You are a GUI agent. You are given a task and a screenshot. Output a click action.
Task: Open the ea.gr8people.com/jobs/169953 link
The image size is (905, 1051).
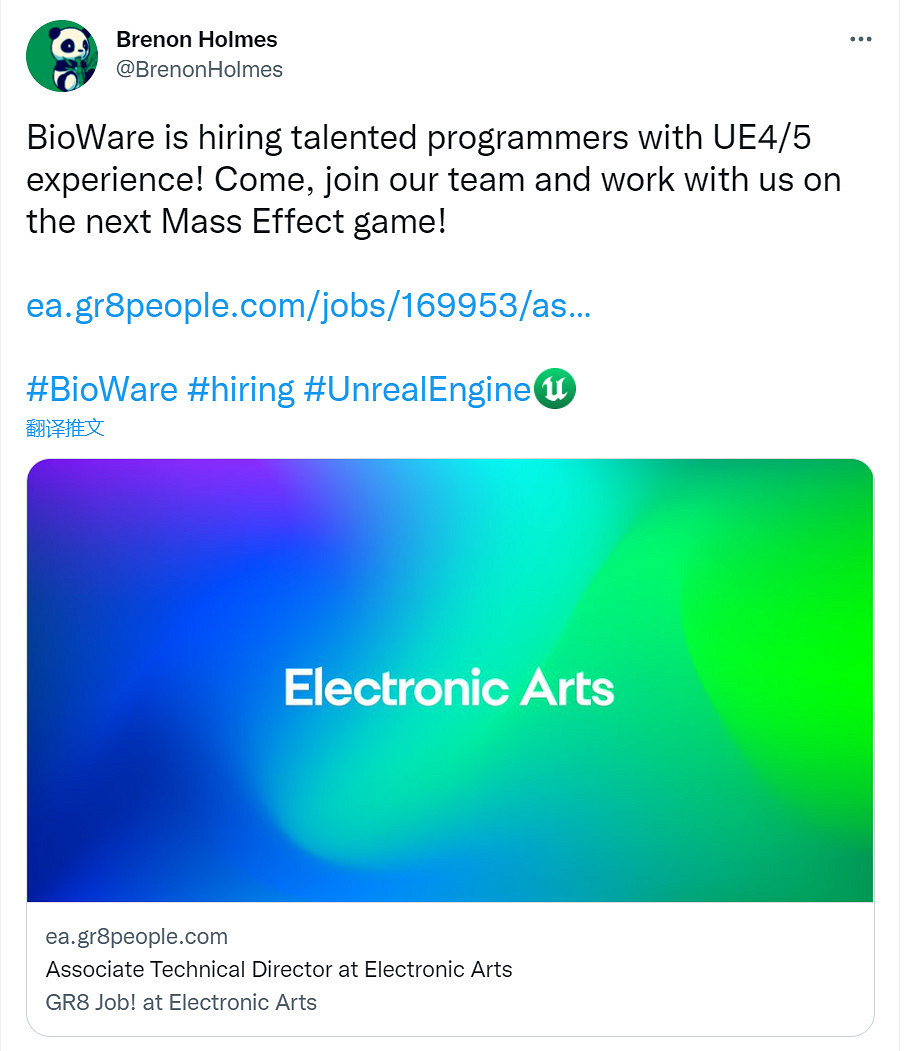(x=308, y=305)
